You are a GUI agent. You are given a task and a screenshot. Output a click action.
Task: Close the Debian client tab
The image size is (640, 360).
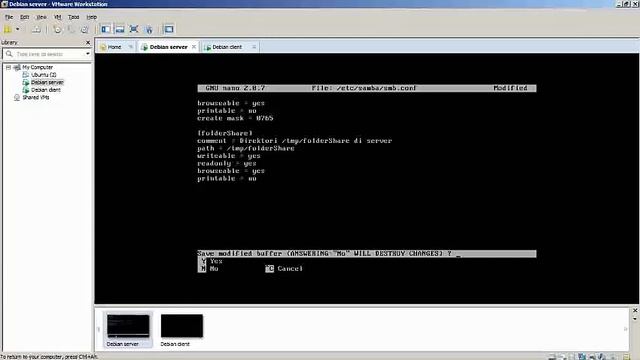pyautogui.click(x=254, y=47)
